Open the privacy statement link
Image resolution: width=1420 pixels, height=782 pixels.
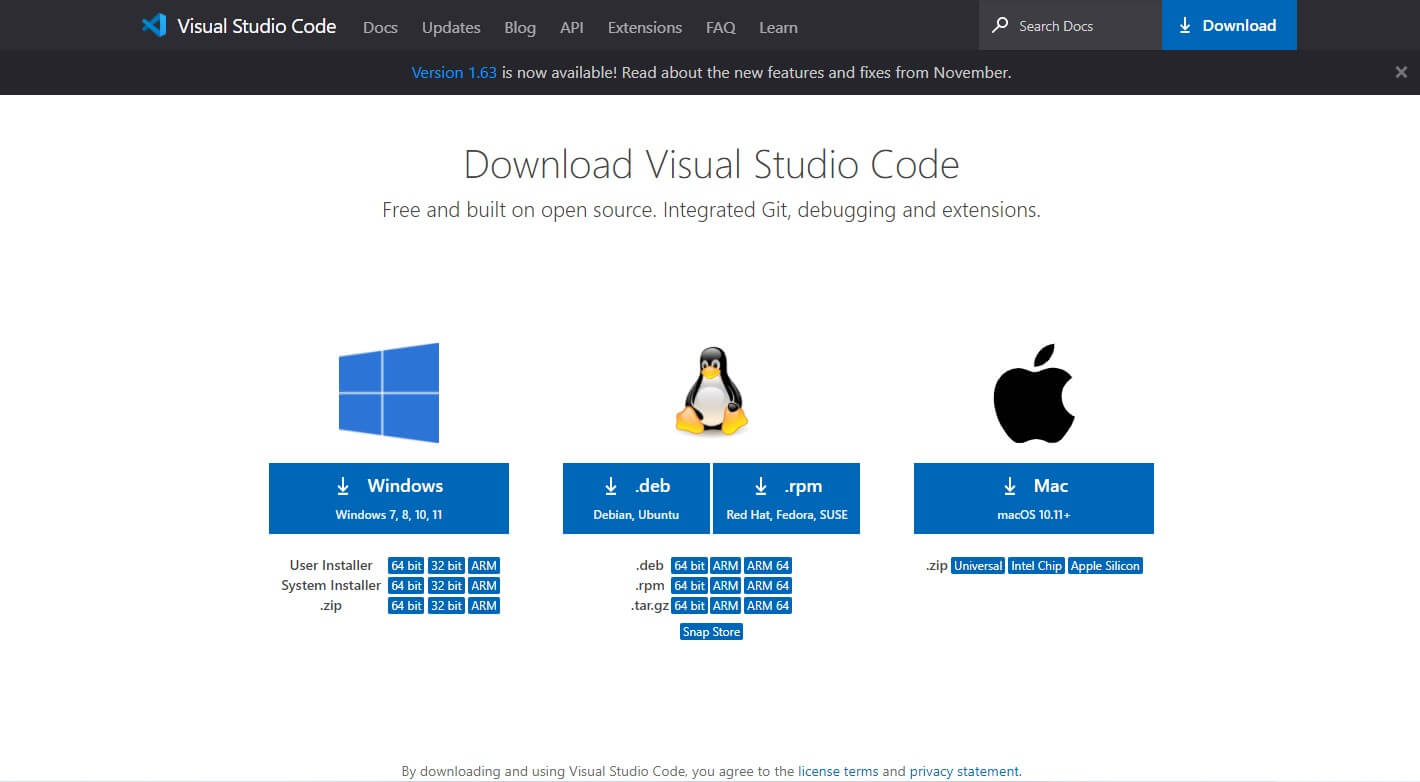963,771
